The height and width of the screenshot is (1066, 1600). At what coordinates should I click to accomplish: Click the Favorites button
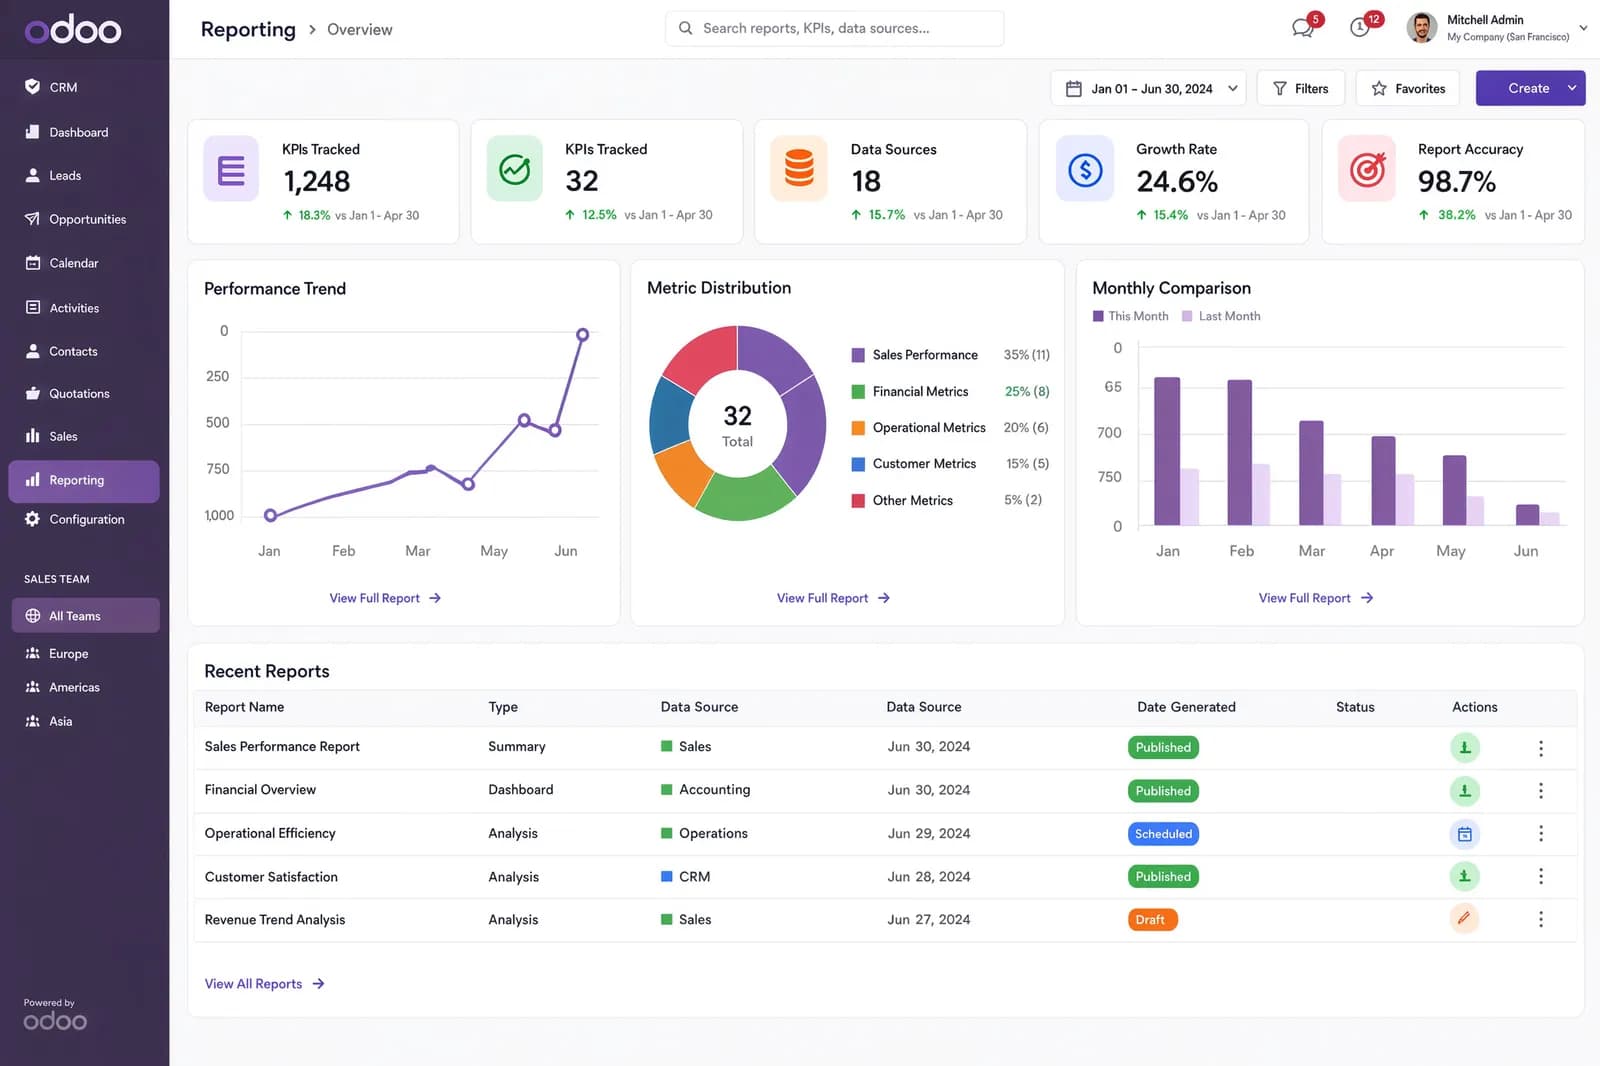click(x=1408, y=88)
